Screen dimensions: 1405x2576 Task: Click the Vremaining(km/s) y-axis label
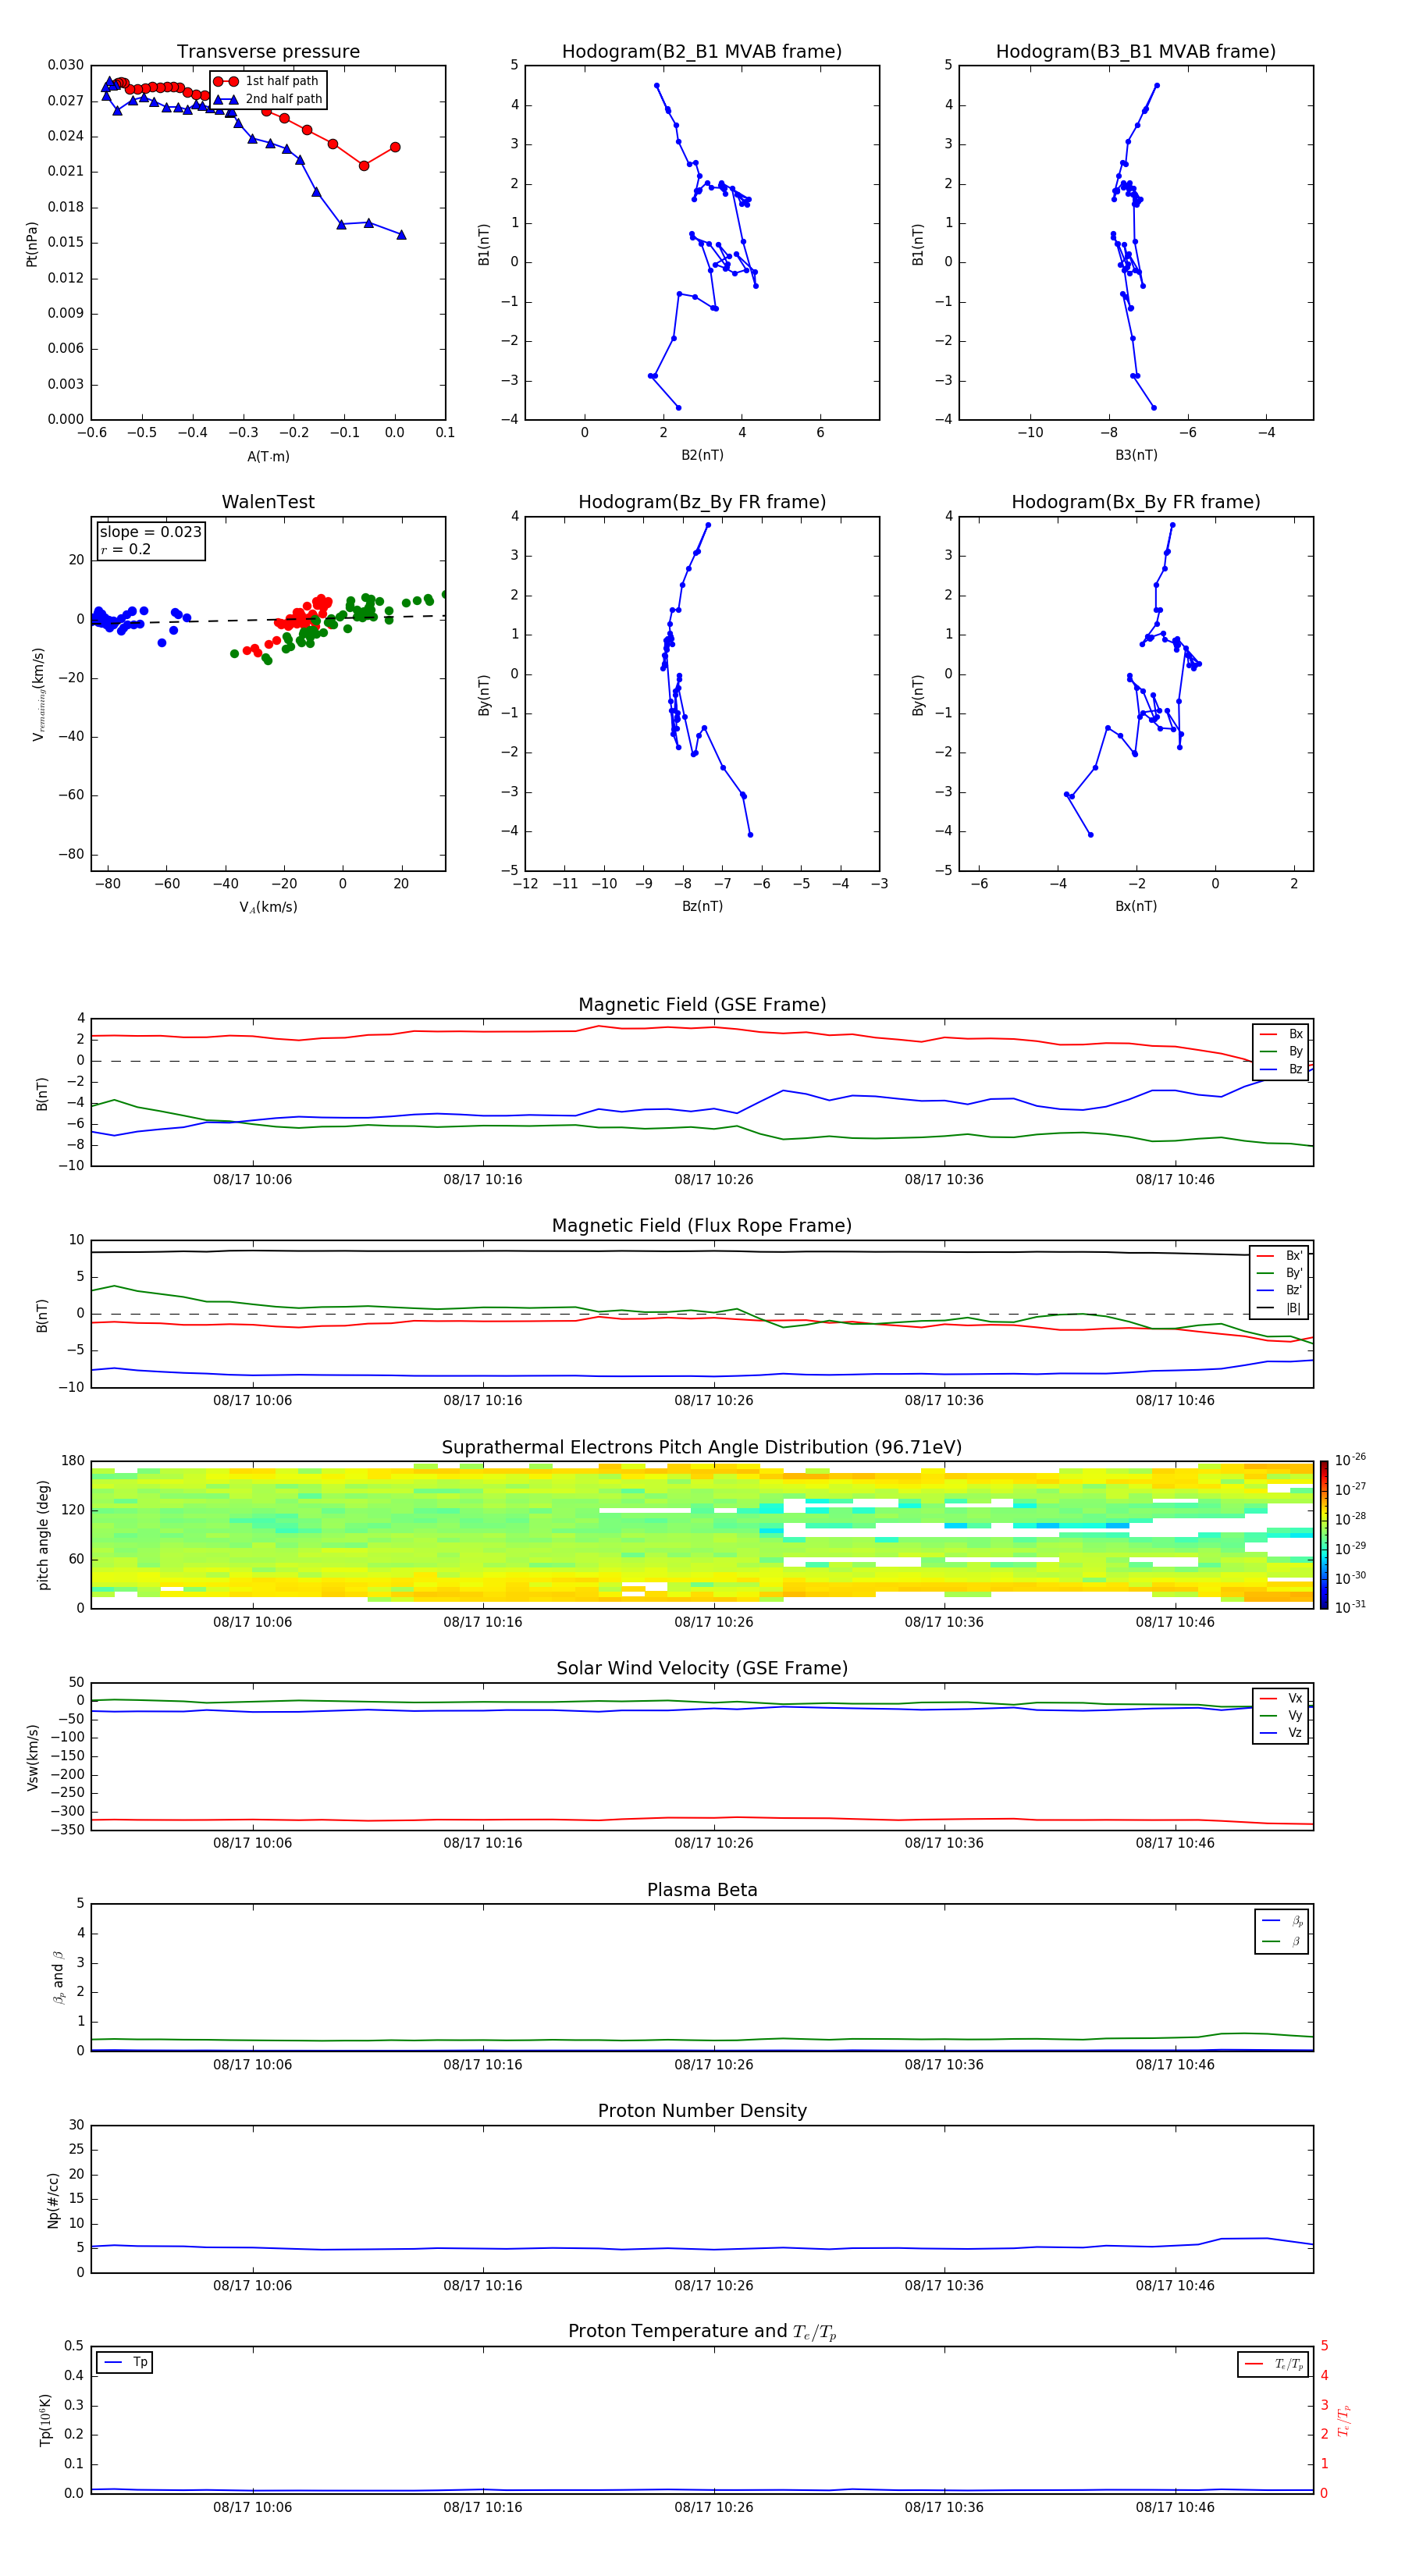(38, 694)
